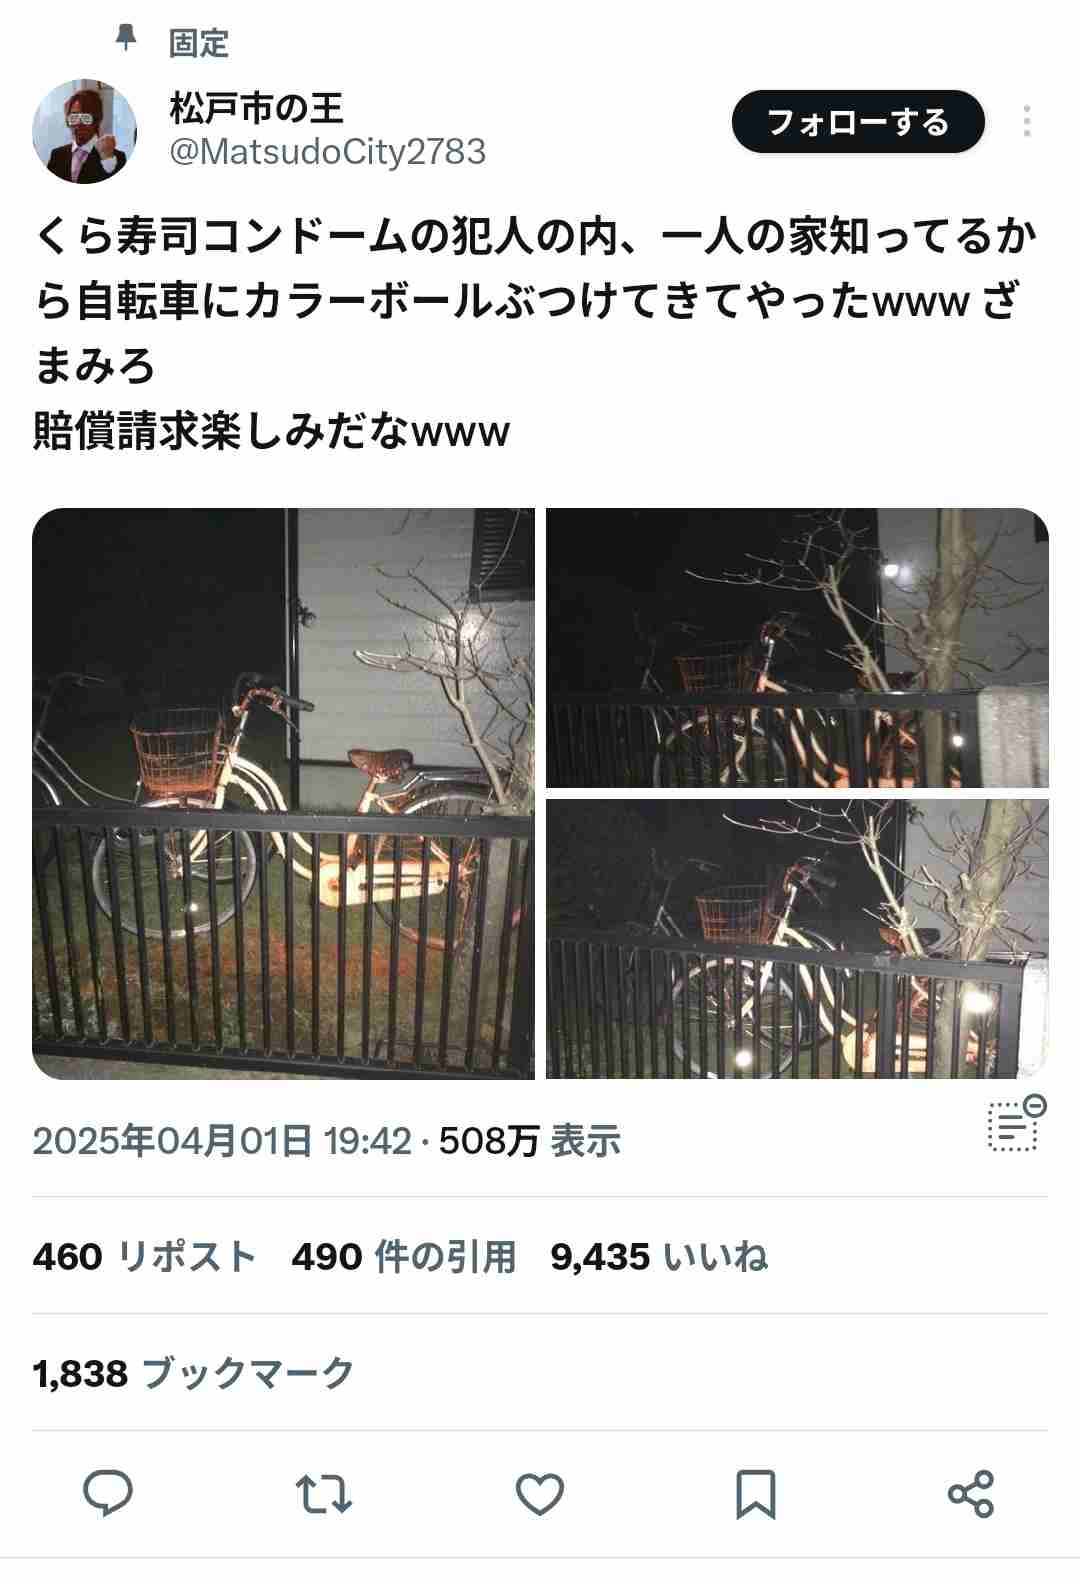The image size is (1080, 1577).
Task: Open the share icon
Action: click(970, 1494)
